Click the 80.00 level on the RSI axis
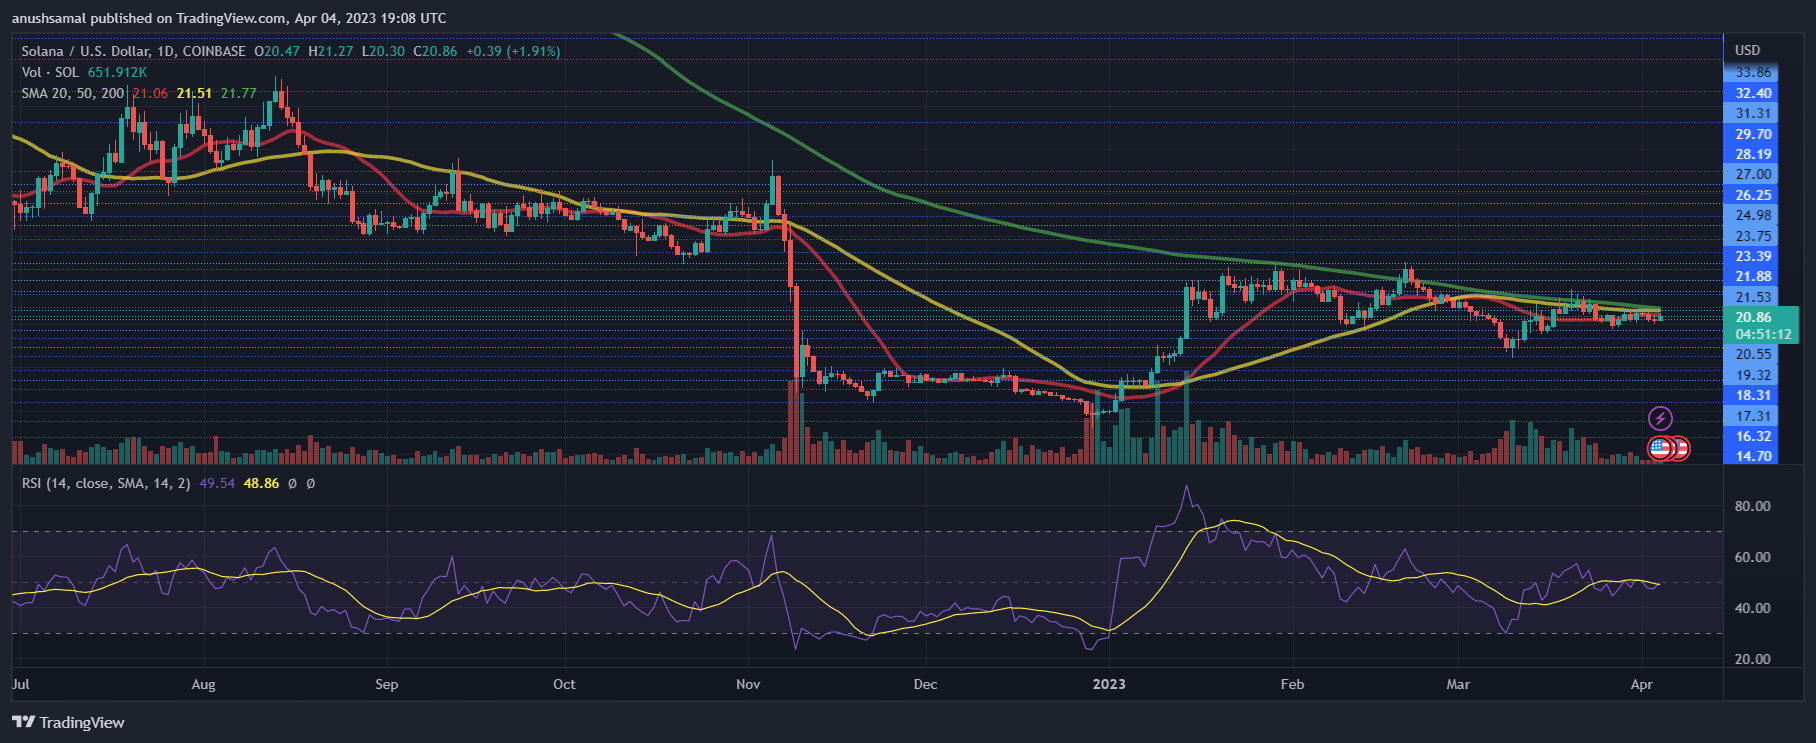 tap(1752, 506)
